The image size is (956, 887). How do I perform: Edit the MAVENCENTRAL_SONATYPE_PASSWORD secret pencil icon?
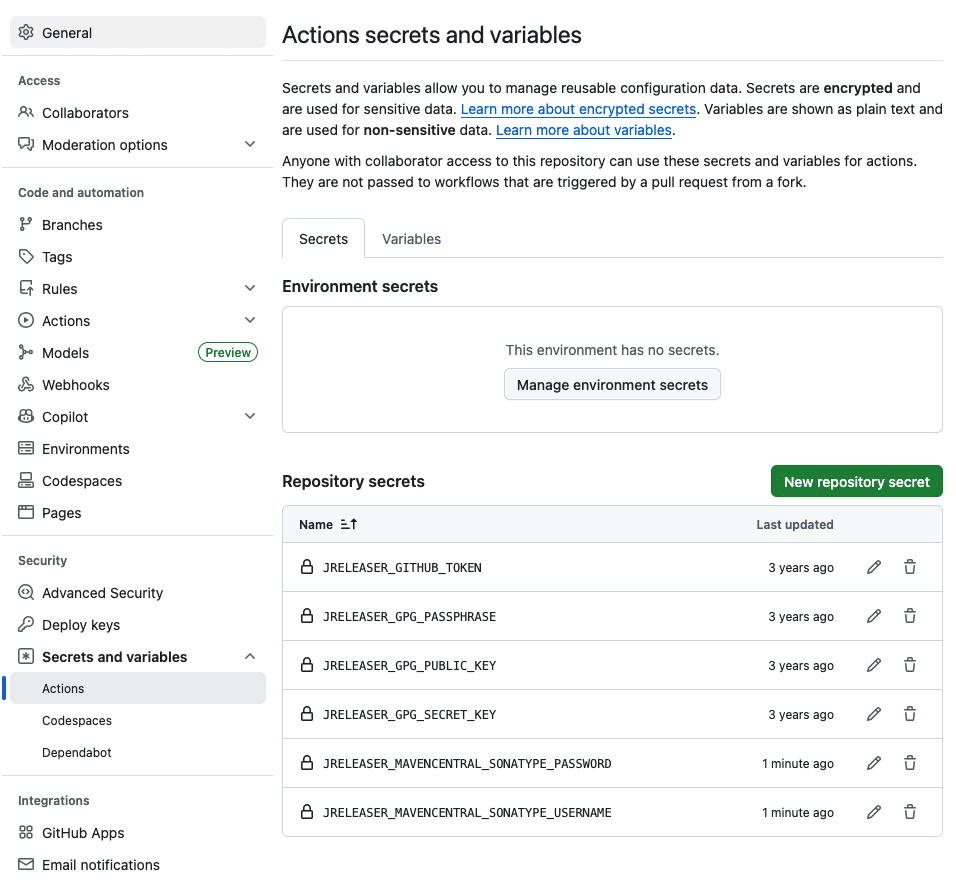click(x=874, y=763)
